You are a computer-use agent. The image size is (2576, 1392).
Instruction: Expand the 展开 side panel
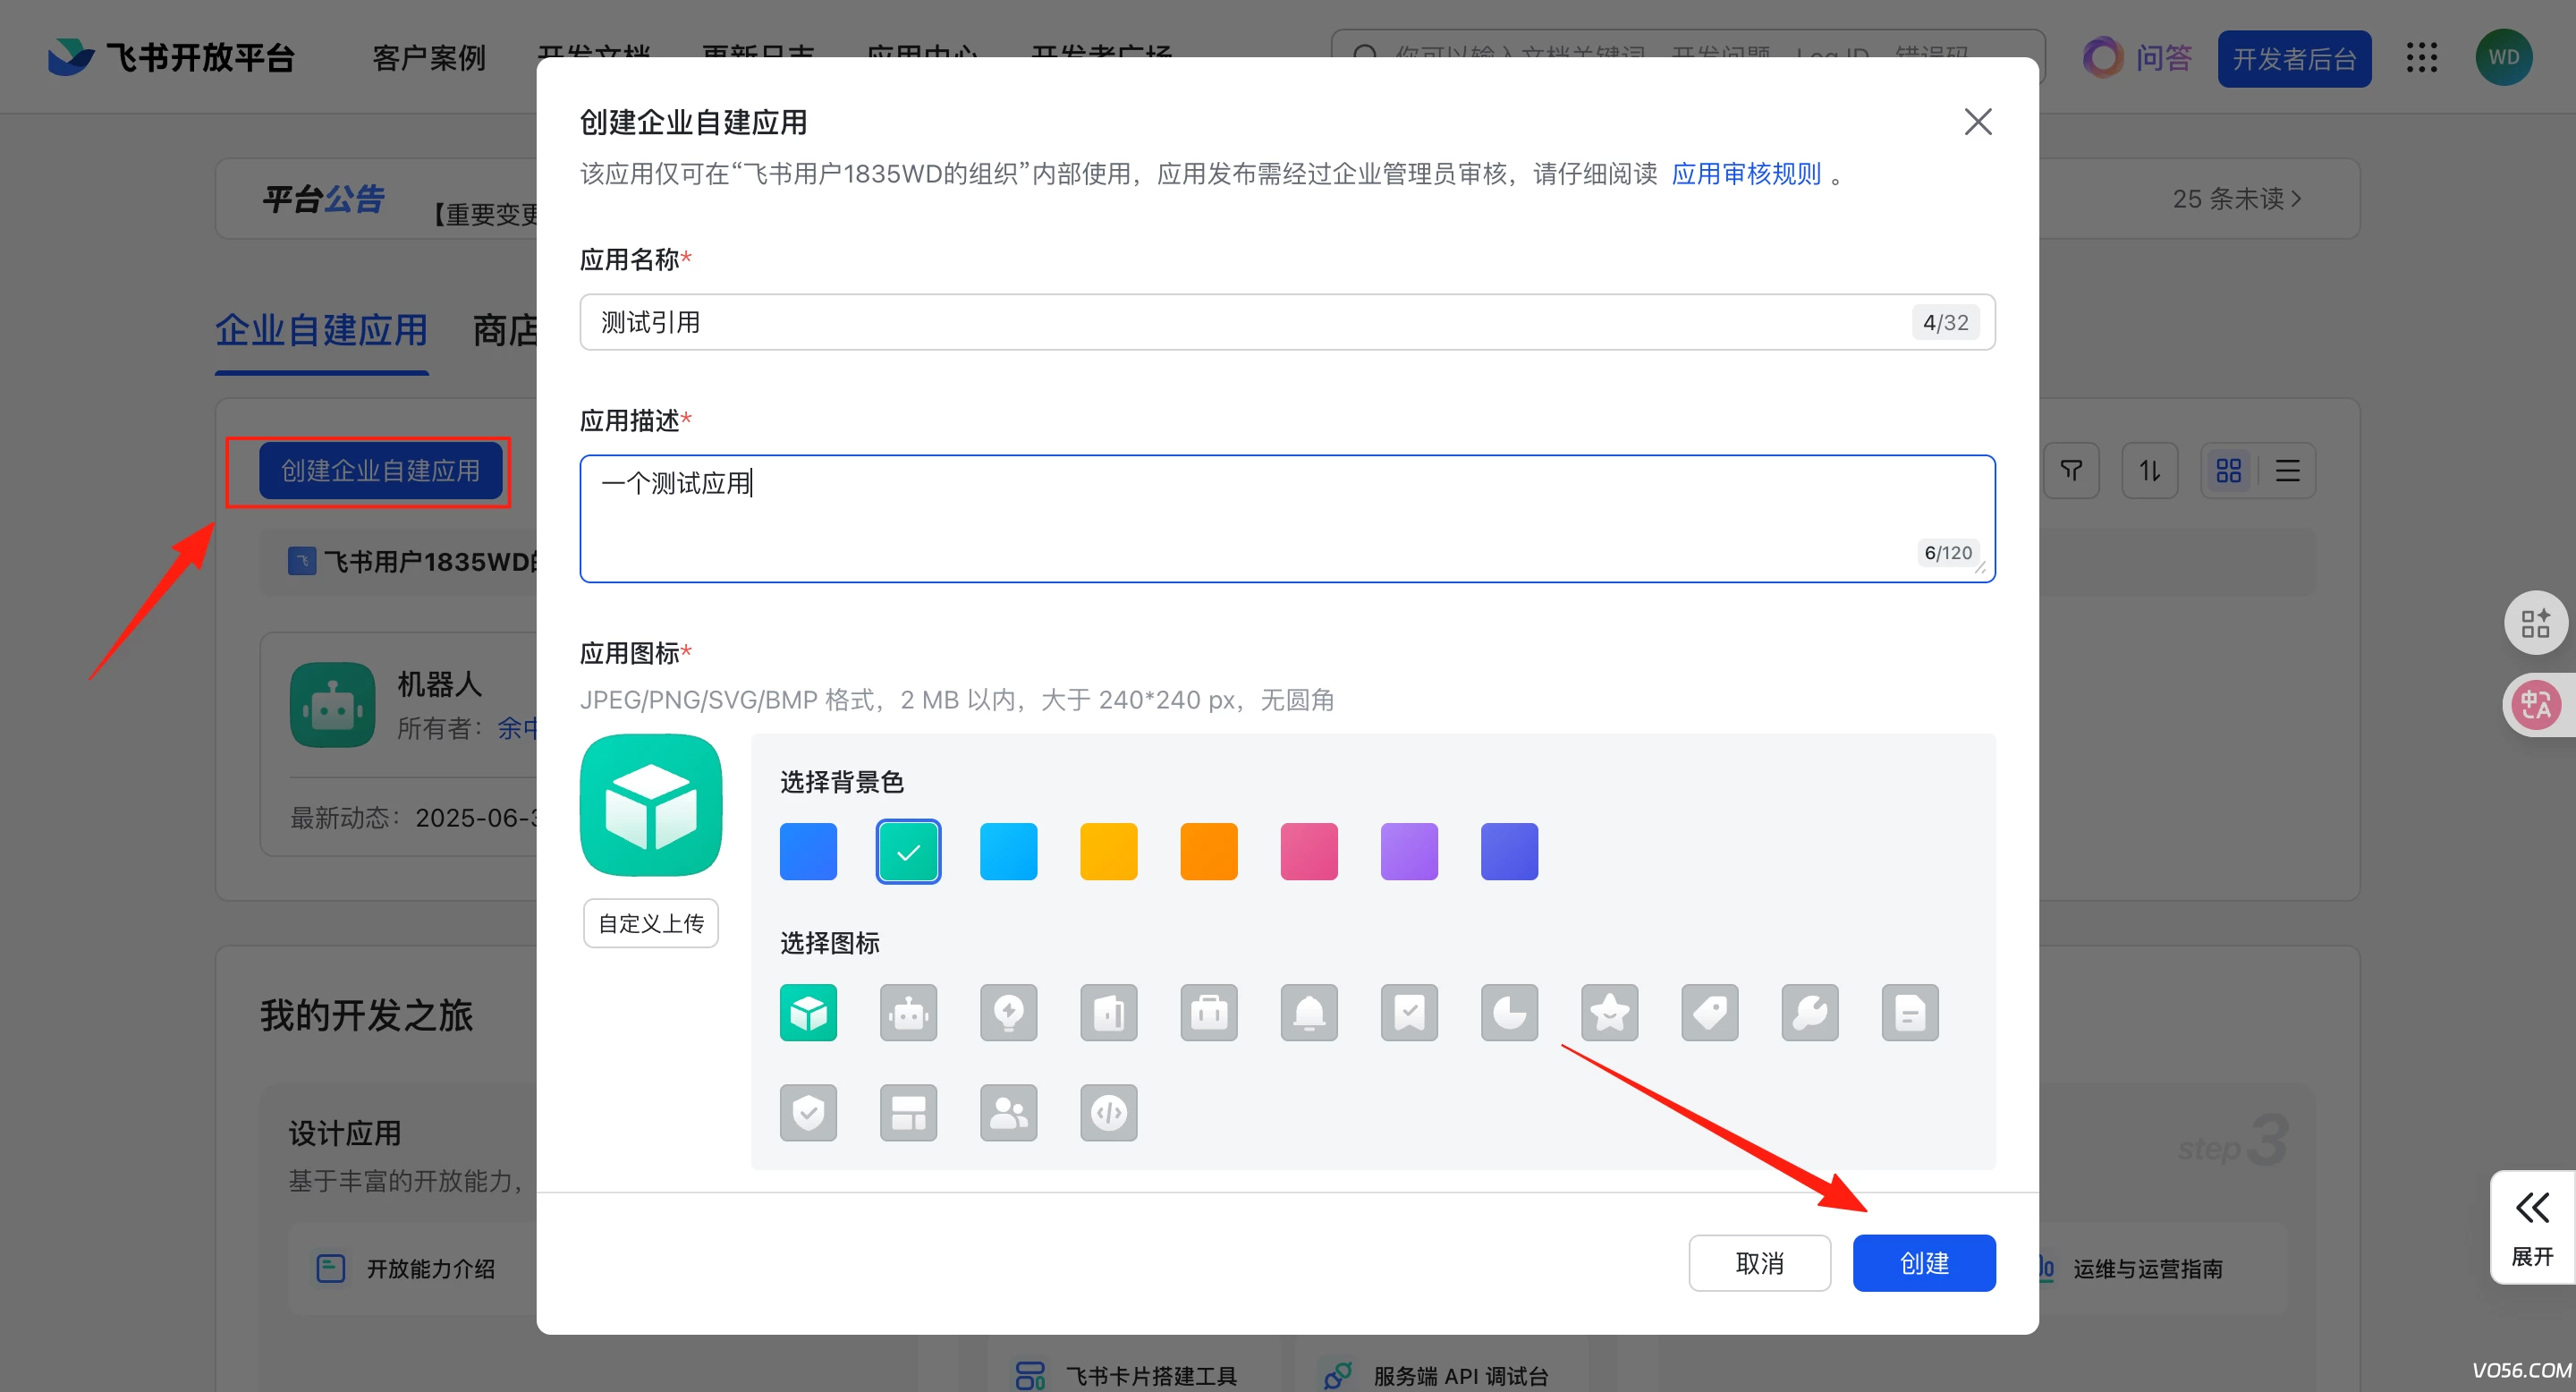(2532, 1228)
